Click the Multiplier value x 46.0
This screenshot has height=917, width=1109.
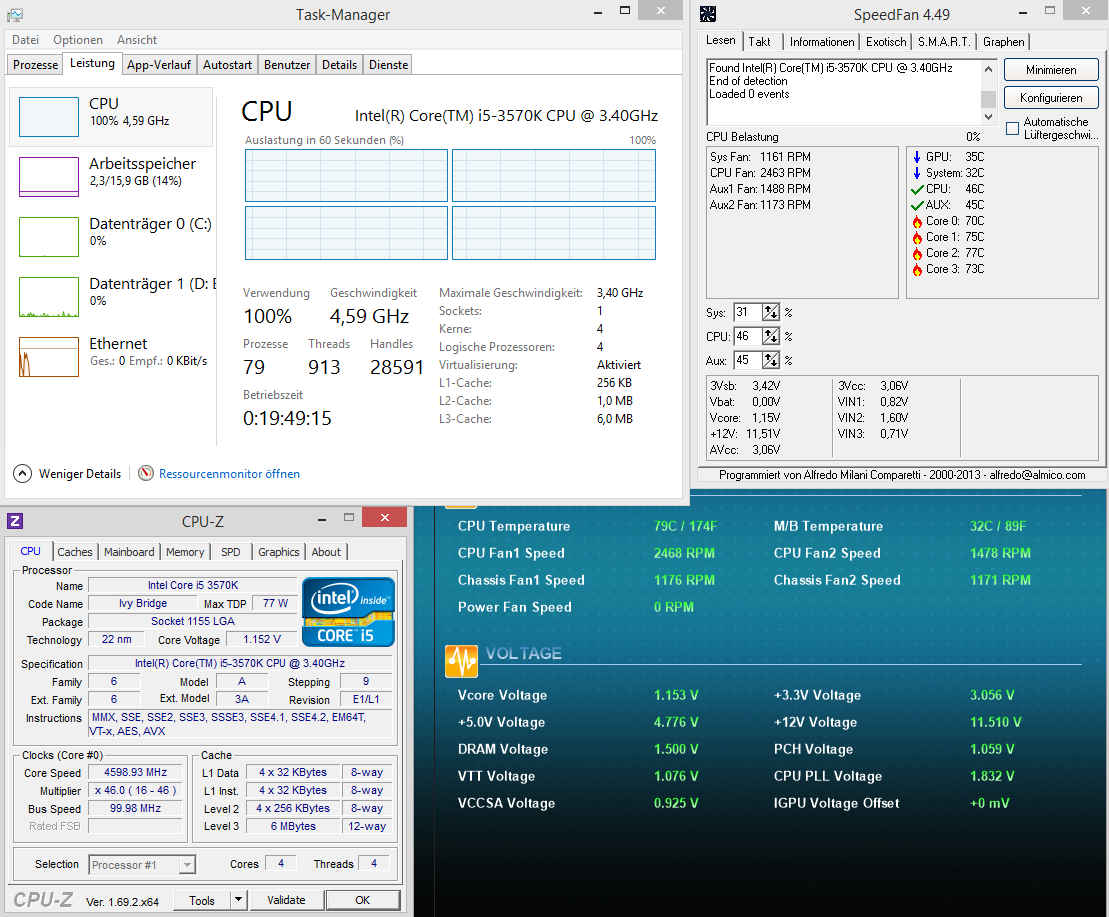135,790
